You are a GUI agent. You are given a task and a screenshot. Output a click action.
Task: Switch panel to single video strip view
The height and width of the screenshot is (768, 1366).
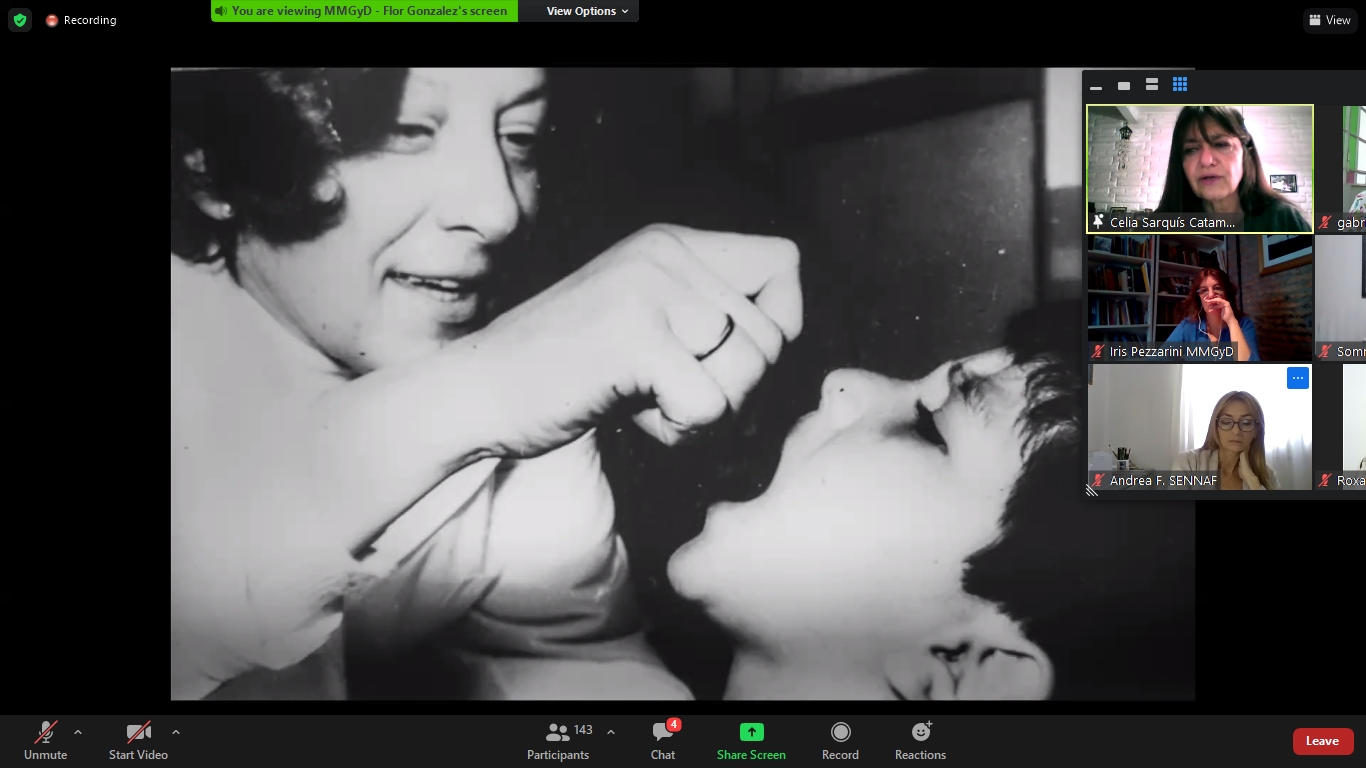[x=1124, y=86]
